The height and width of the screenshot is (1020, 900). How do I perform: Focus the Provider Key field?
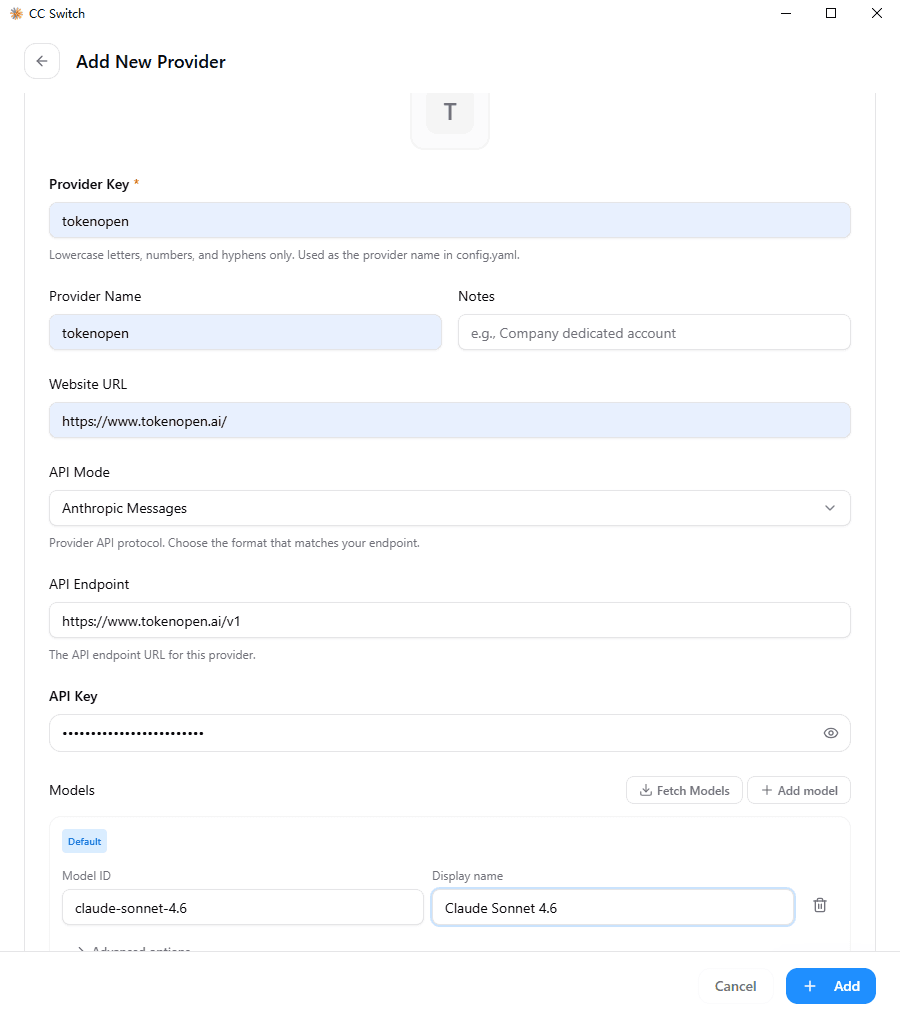[x=450, y=221]
